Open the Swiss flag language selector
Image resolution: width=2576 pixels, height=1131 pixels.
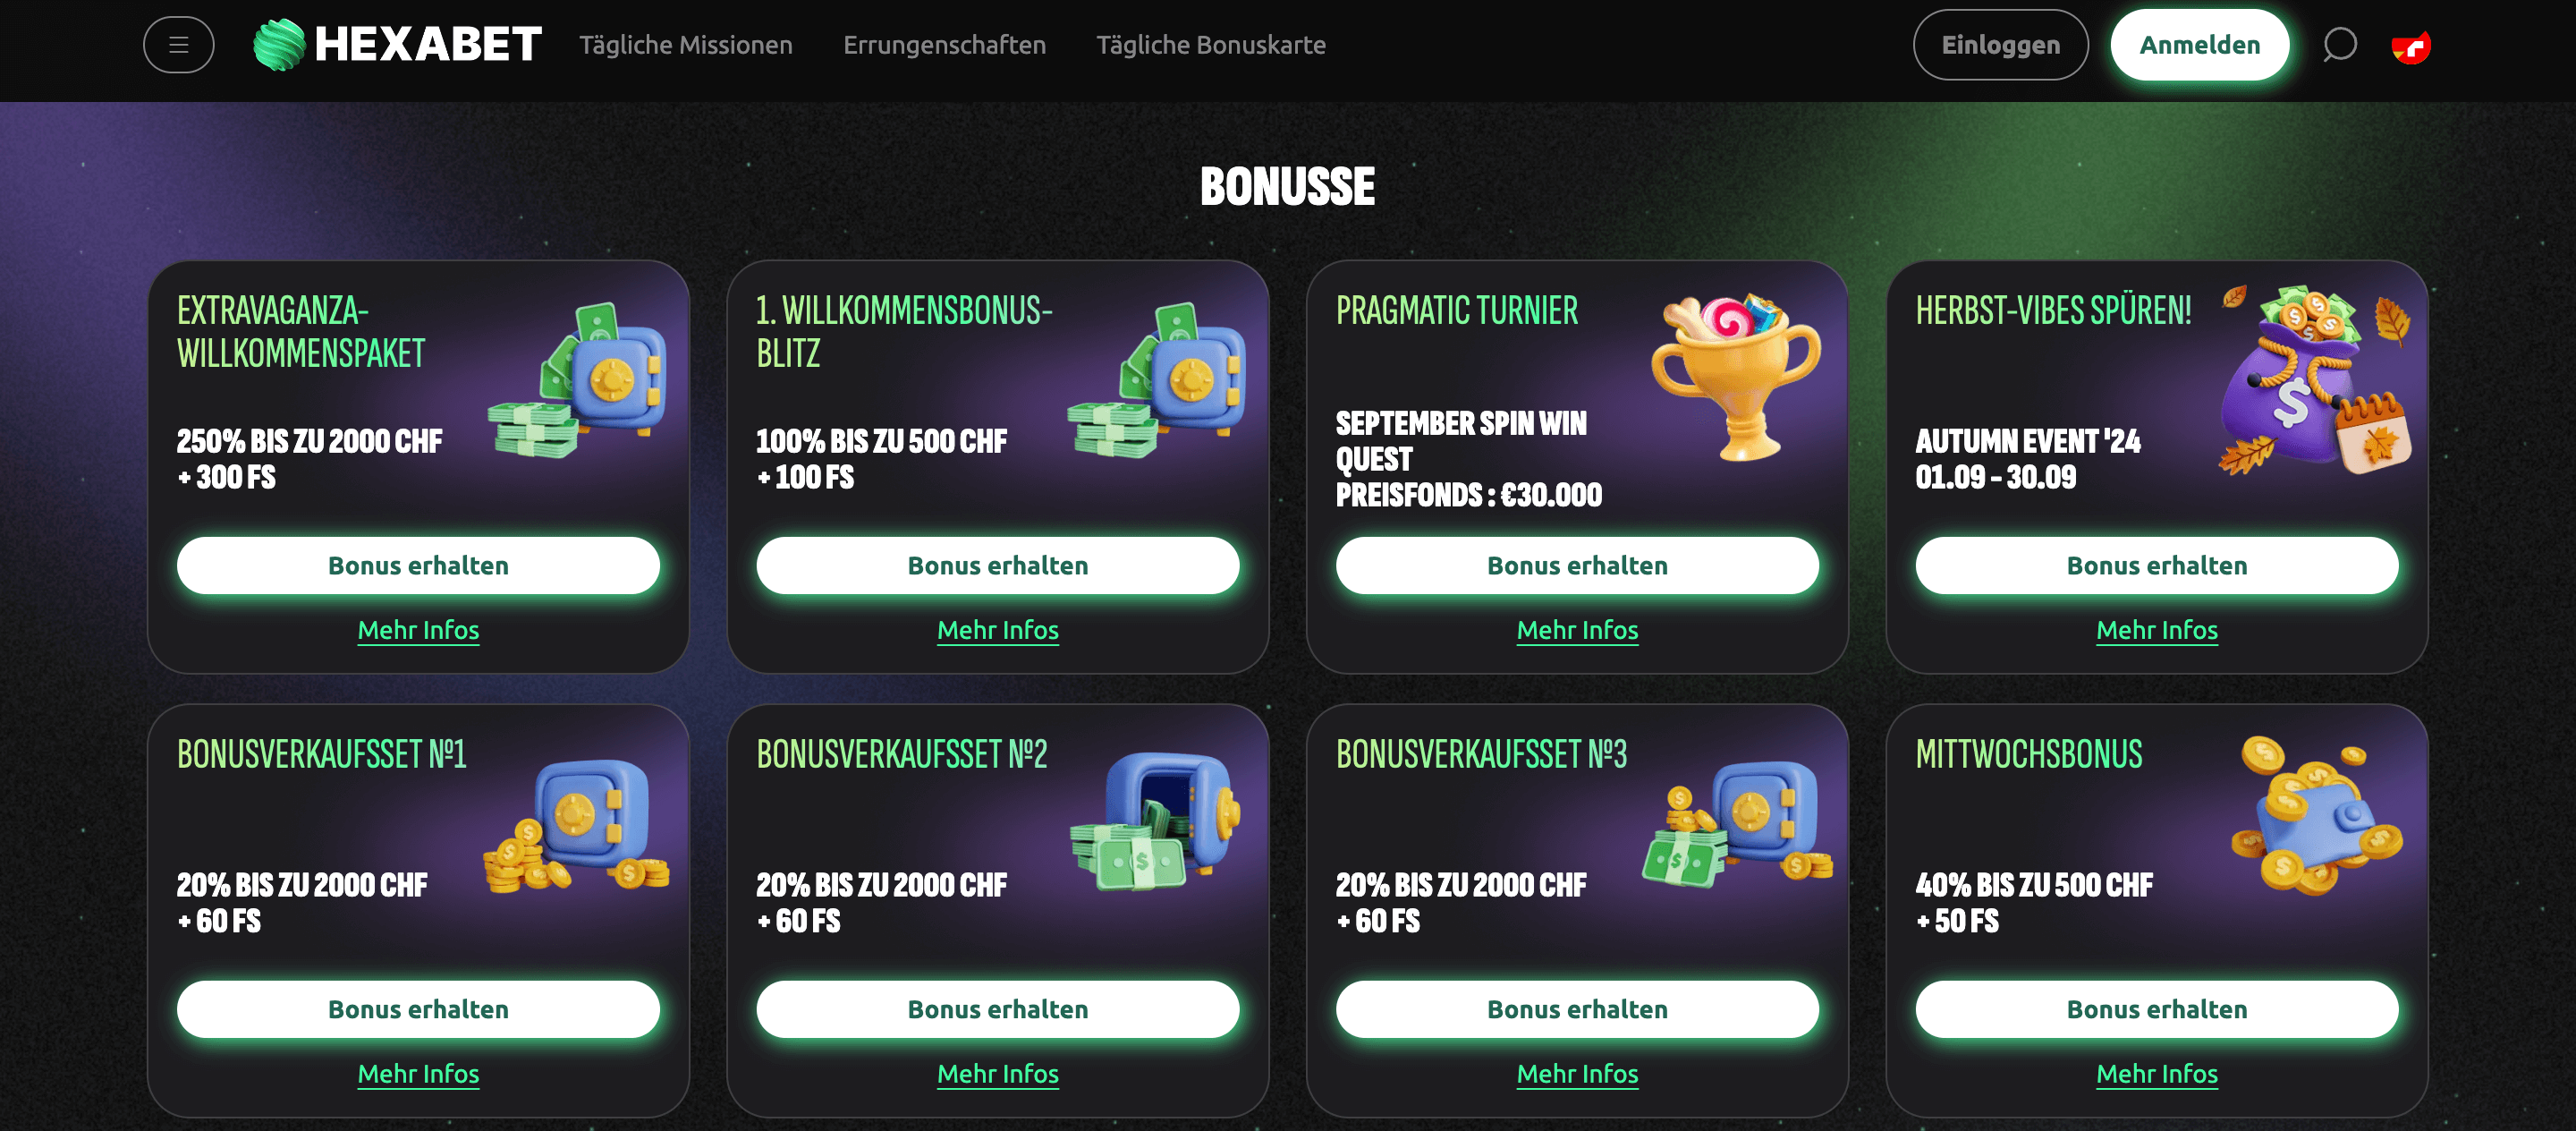pos(2410,46)
